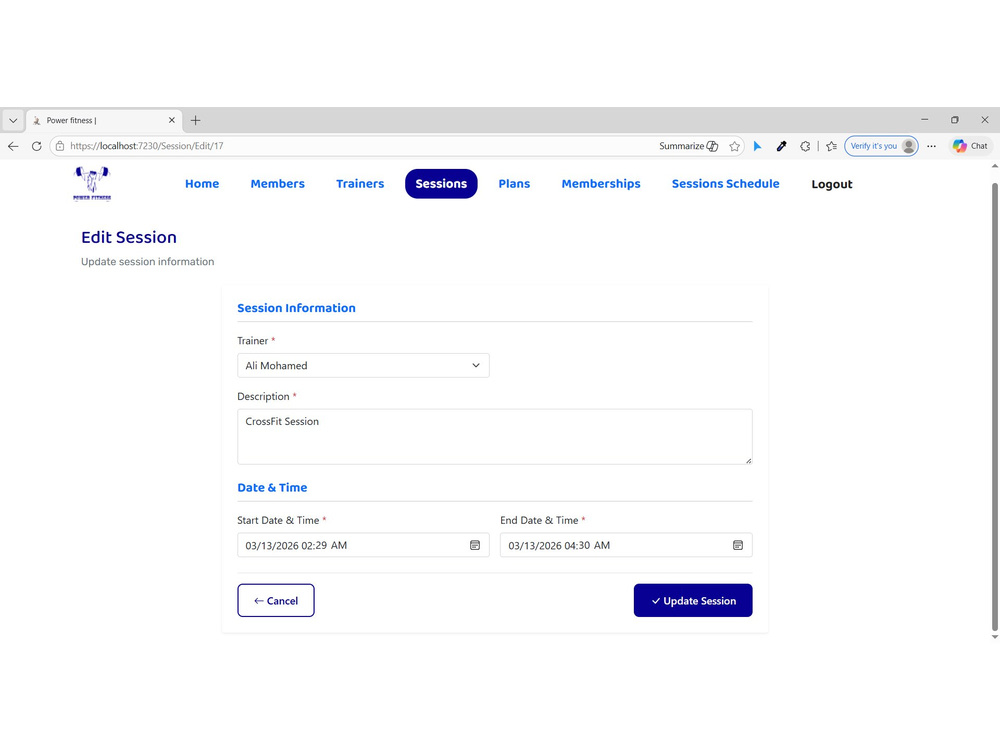Open the browser extensions puzzle icon
Image resolution: width=1000 pixels, height=750 pixels.
805,146
